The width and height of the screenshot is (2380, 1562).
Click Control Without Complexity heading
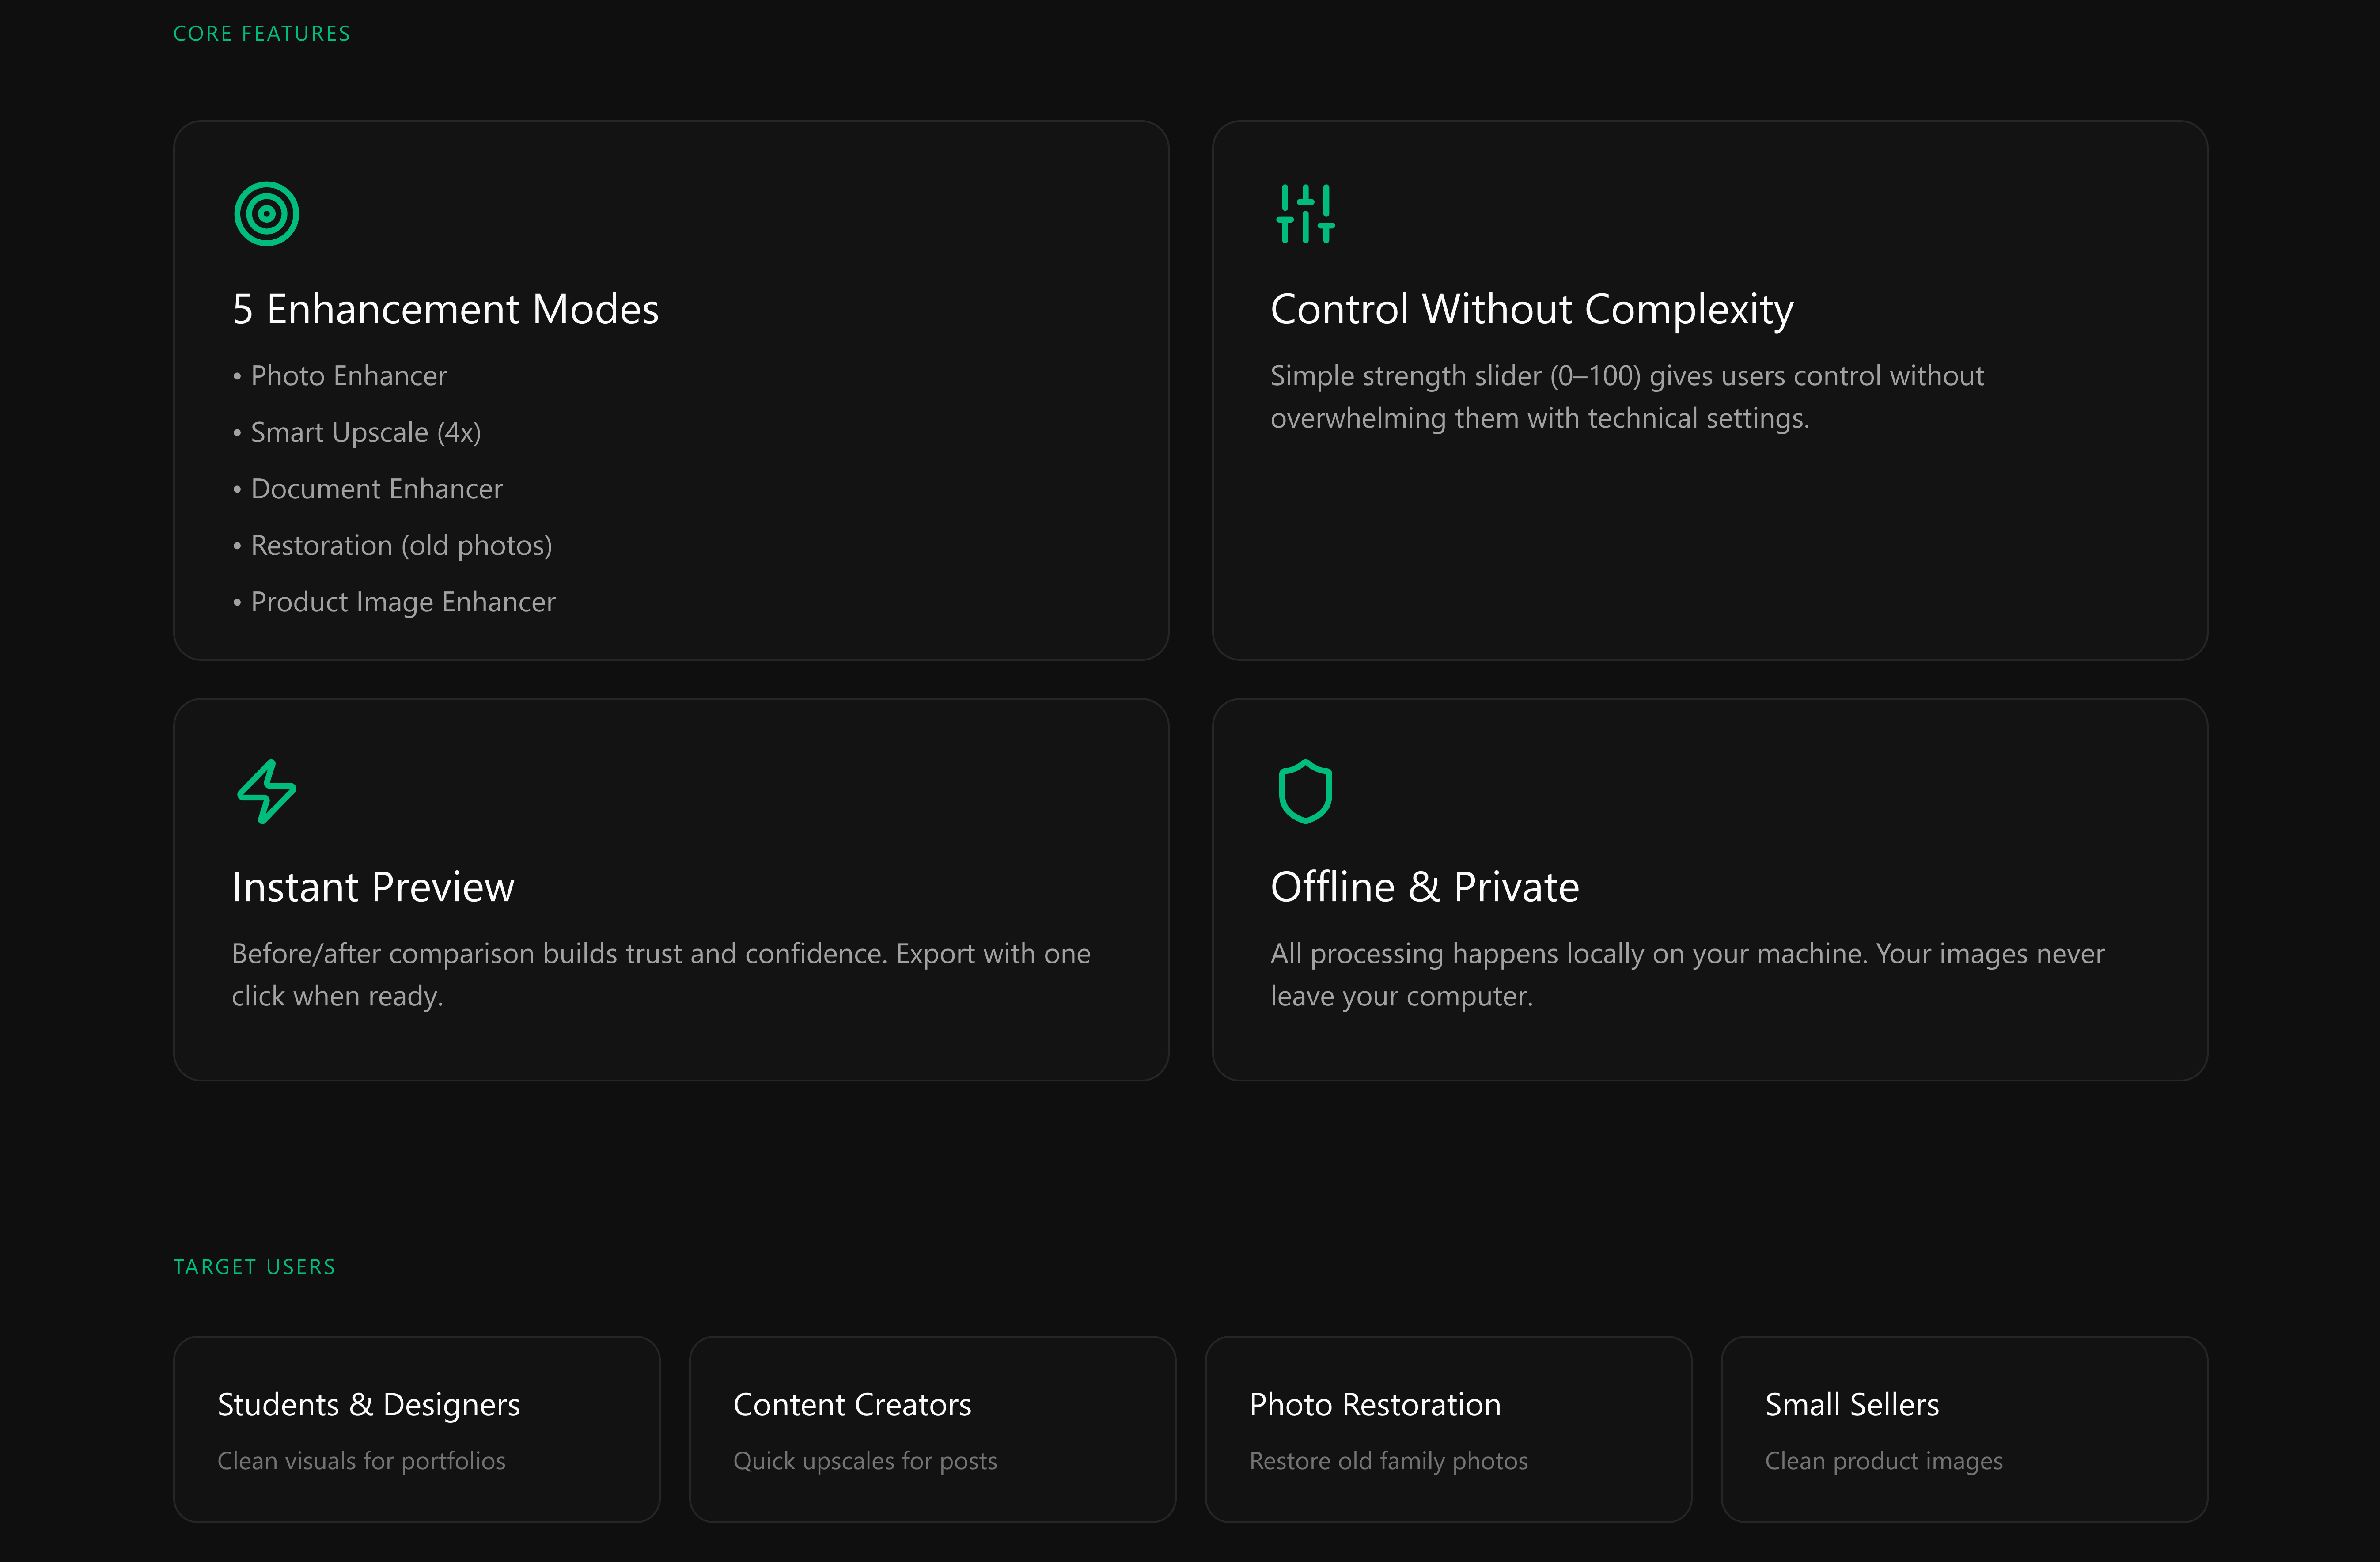click(1531, 309)
